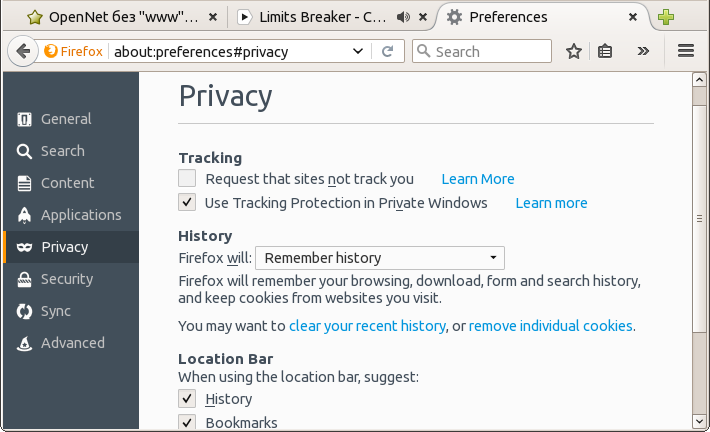The height and width of the screenshot is (432, 710).
Task: Open the hamburger menu icon
Action: click(686, 52)
